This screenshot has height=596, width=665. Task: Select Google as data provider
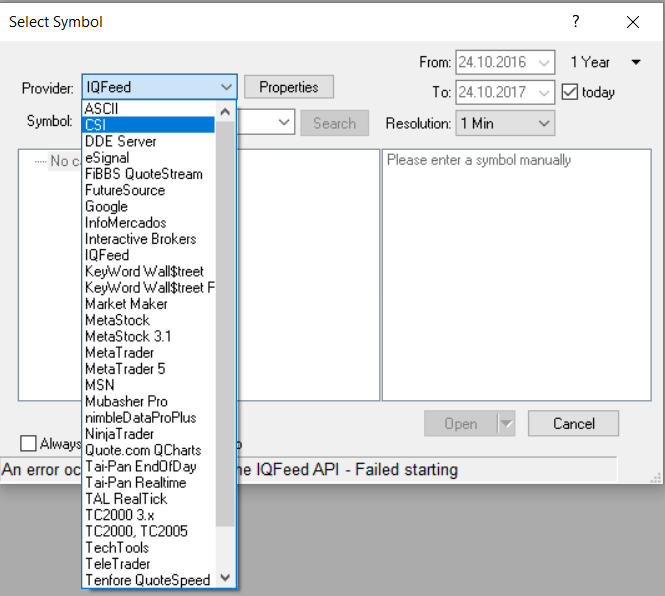[x=106, y=207]
